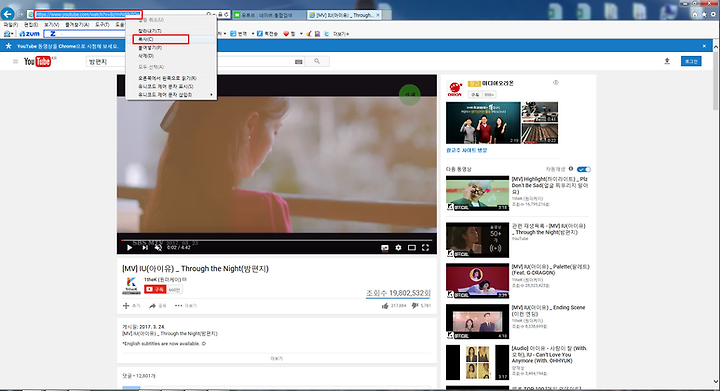Dislike the video with thumbs down
The height and width of the screenshot is (391, 720).
click(415, 306)
